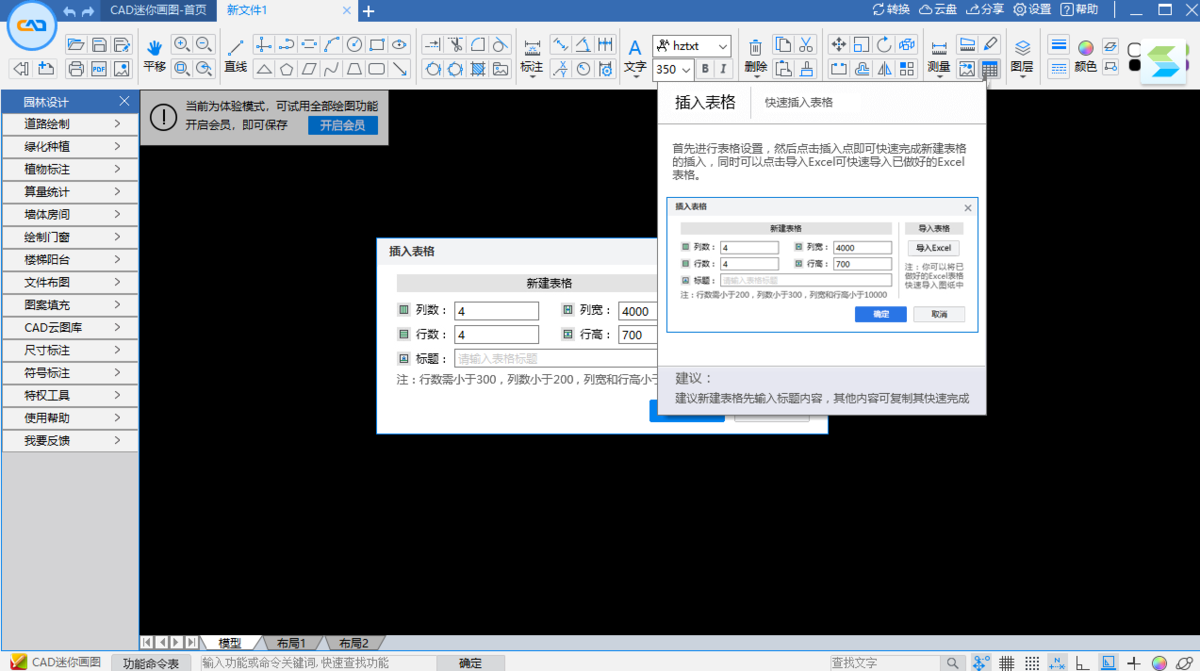1200x671 pixels.
Task: Switch to the 布局2 tab
Action: click(353, 643)
